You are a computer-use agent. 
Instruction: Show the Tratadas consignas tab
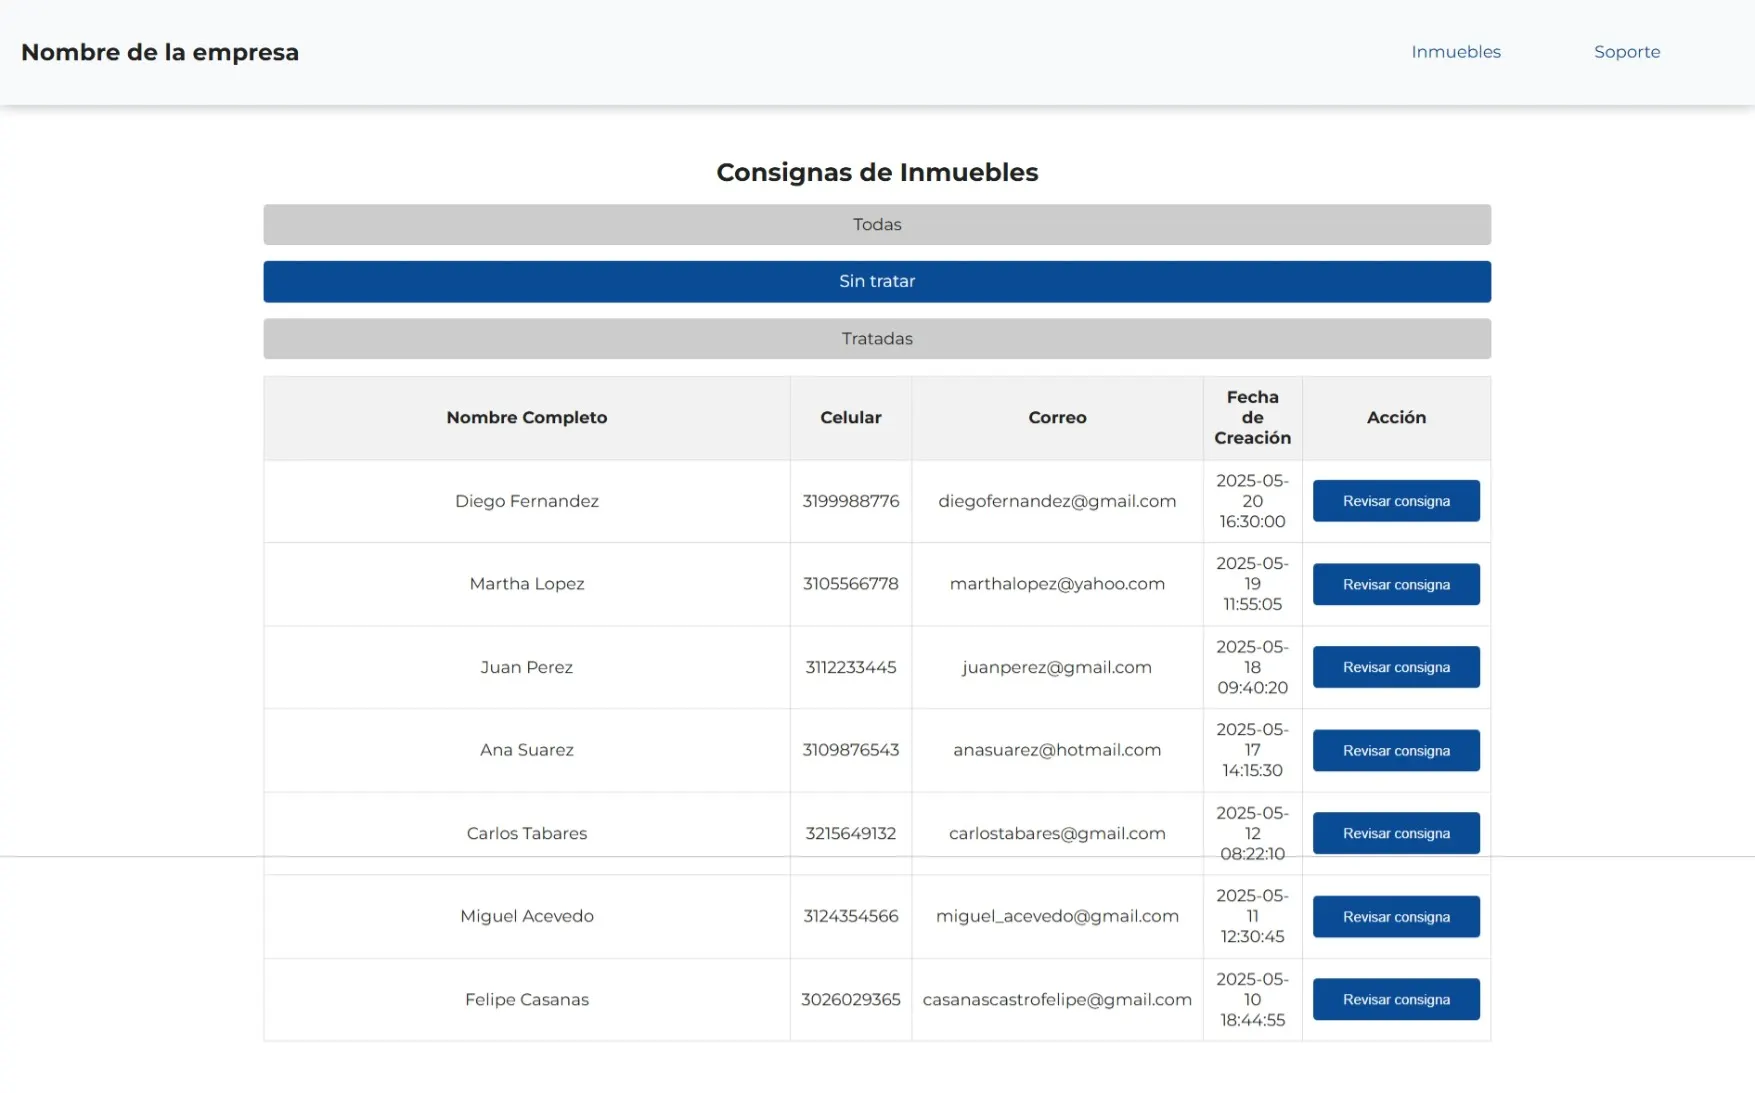[876, 339]
